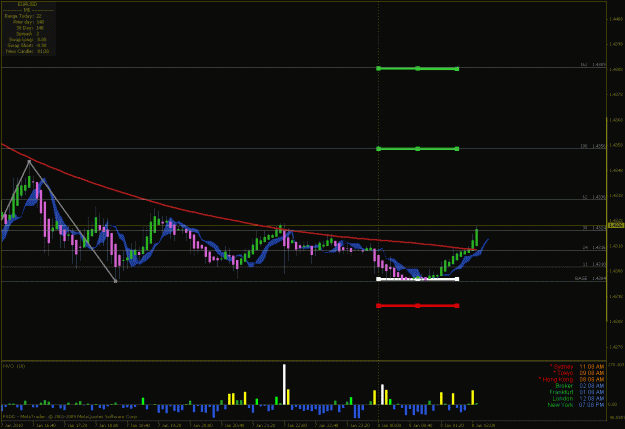This screenshot has height=429, width=625.
Task: Click the 24 Fibonacci level label
Action: point(594,247)
